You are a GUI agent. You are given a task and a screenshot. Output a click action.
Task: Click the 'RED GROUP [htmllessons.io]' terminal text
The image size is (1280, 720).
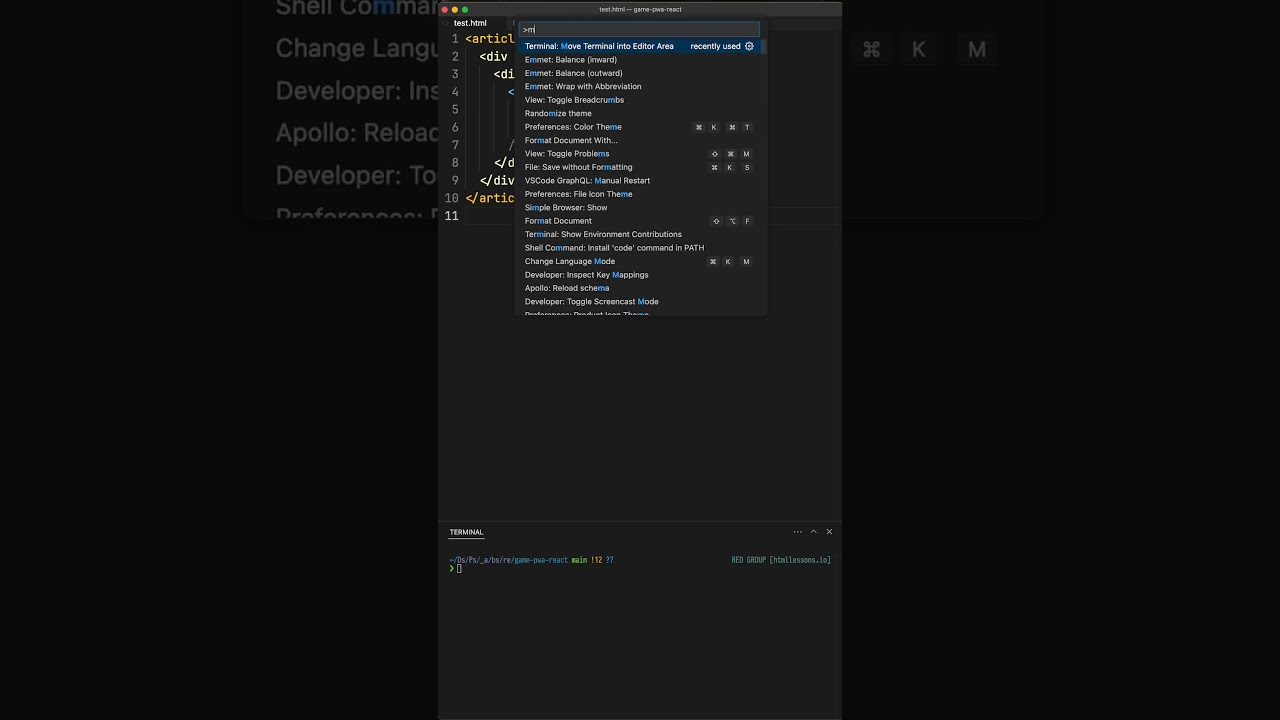point(781,560)
